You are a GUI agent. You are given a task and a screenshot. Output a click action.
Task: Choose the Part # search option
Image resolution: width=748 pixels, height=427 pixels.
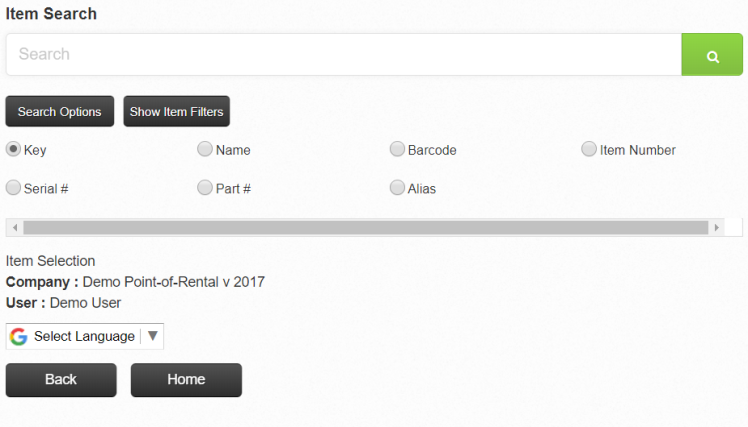click(205, 187)
